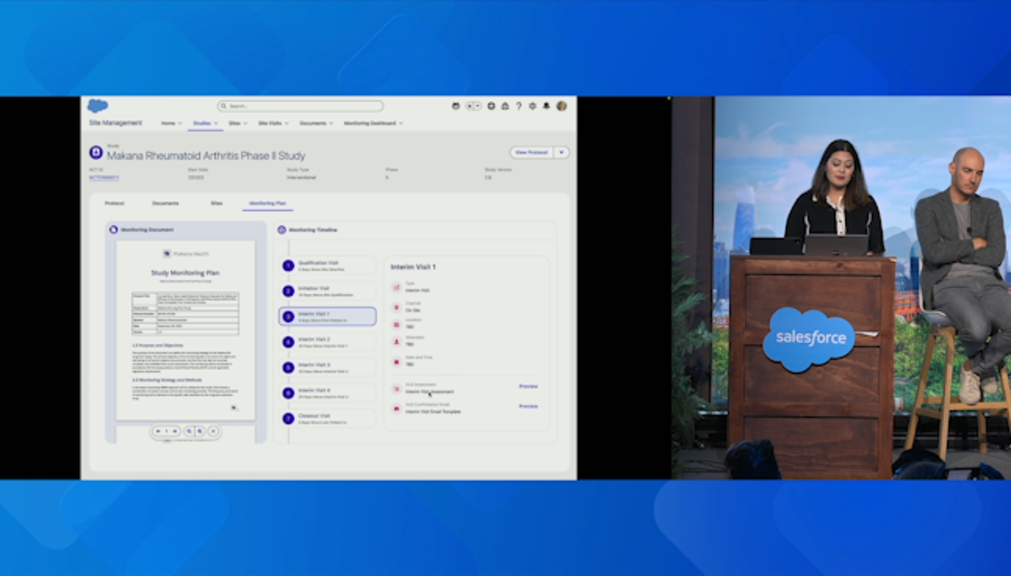
Task: Switch to the Protocol tab
Action: click(x=115, y=203)
